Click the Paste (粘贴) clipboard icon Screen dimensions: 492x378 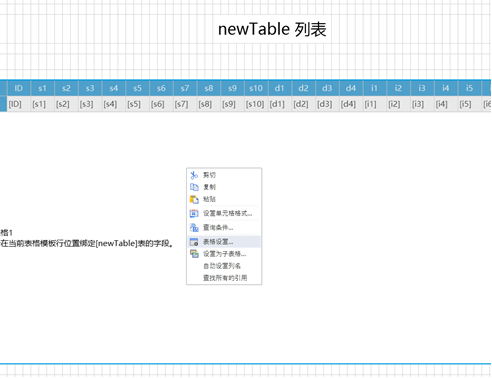(194, 199)
